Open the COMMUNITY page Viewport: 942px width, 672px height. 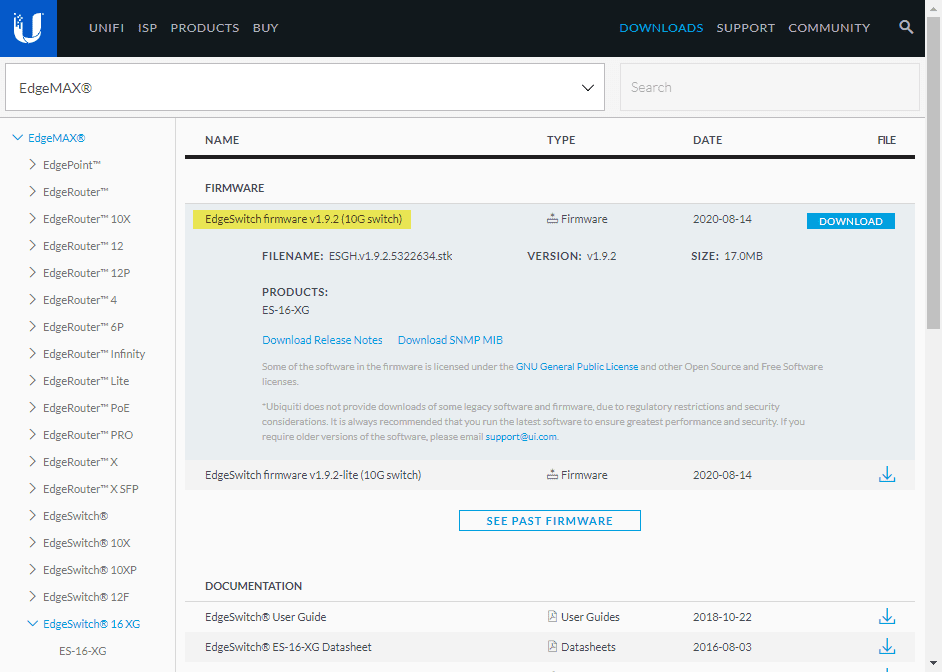(x=829, y=28)
